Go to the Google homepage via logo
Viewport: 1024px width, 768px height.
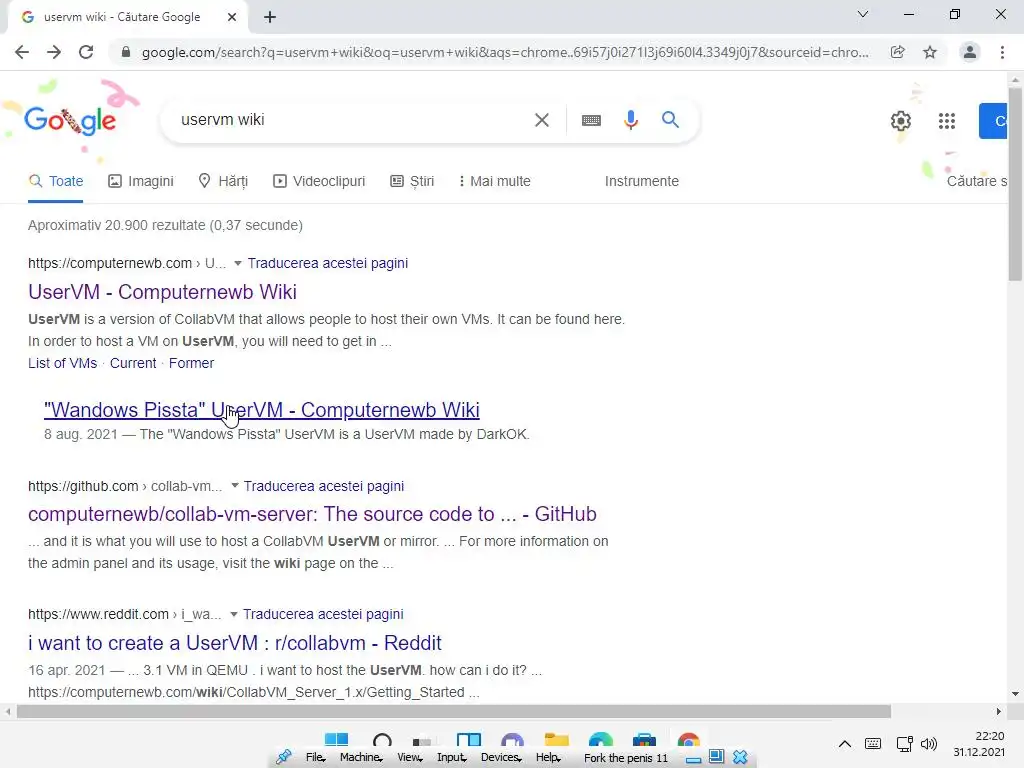[70, 120]
